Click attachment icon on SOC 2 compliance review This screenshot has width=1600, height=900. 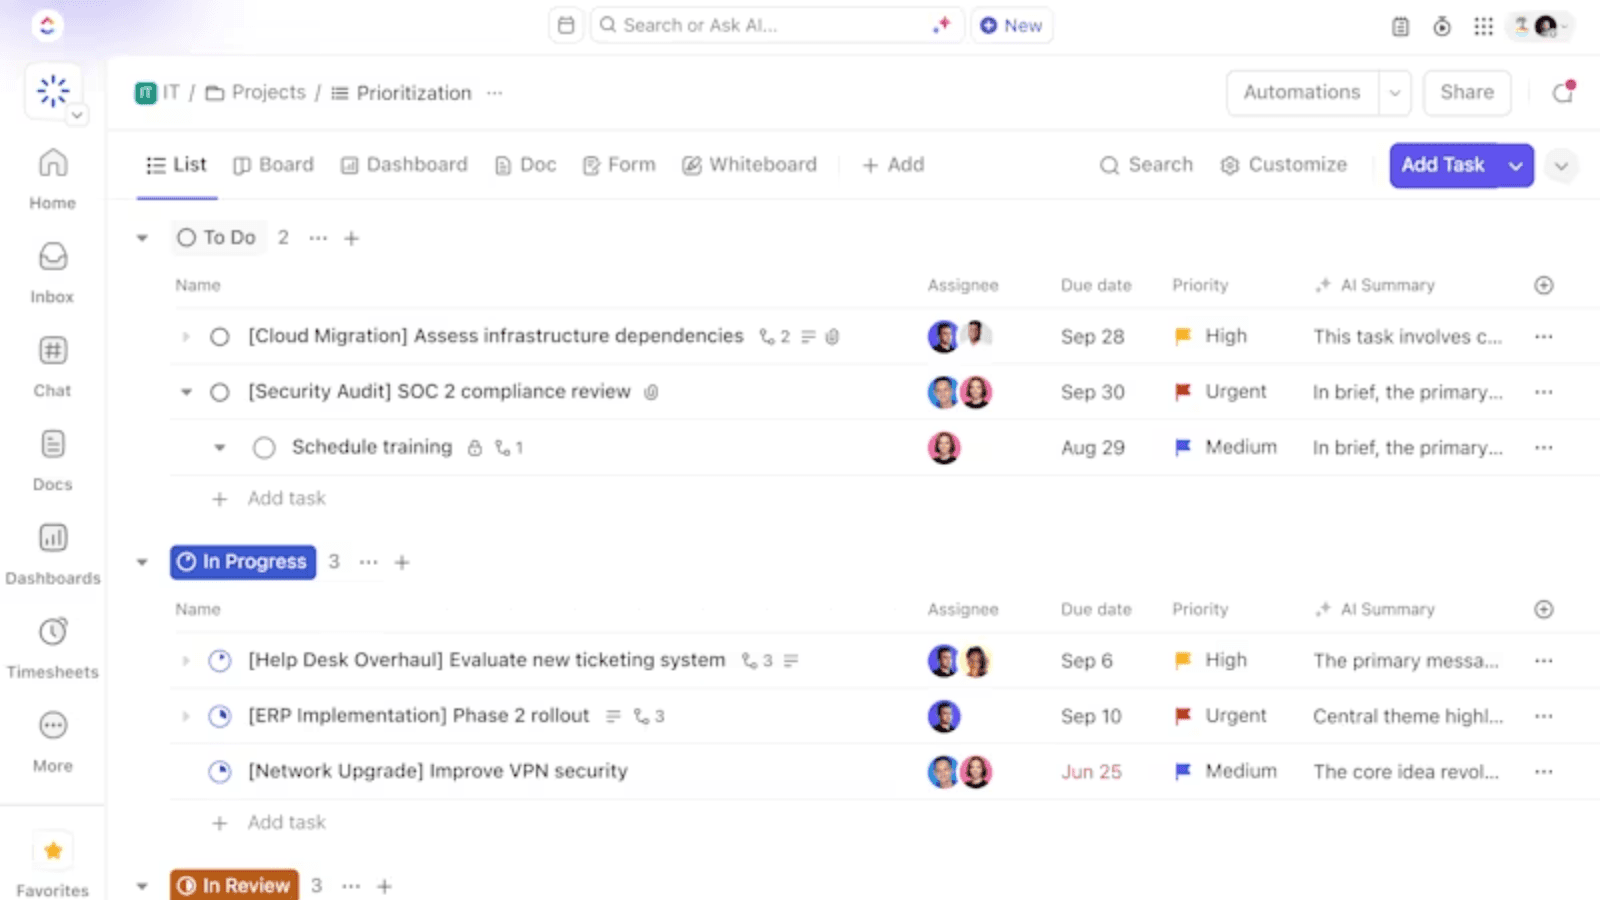click(651, 392)
